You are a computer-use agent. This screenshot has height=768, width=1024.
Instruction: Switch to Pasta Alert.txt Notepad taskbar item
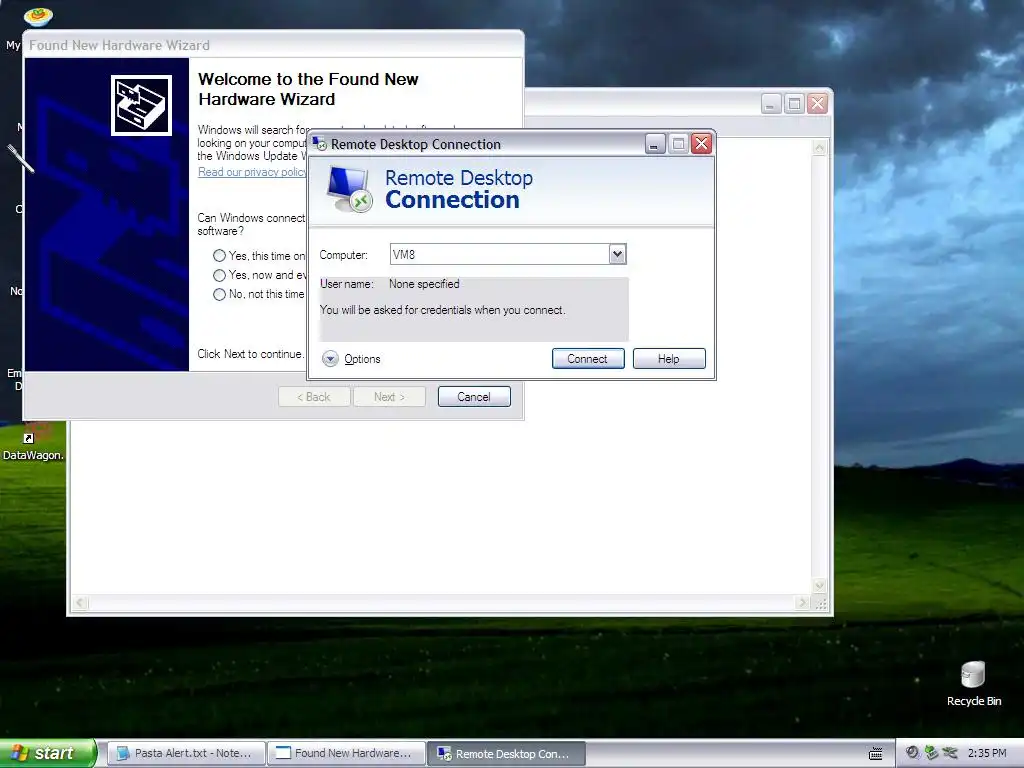click(x=186, y=754)
